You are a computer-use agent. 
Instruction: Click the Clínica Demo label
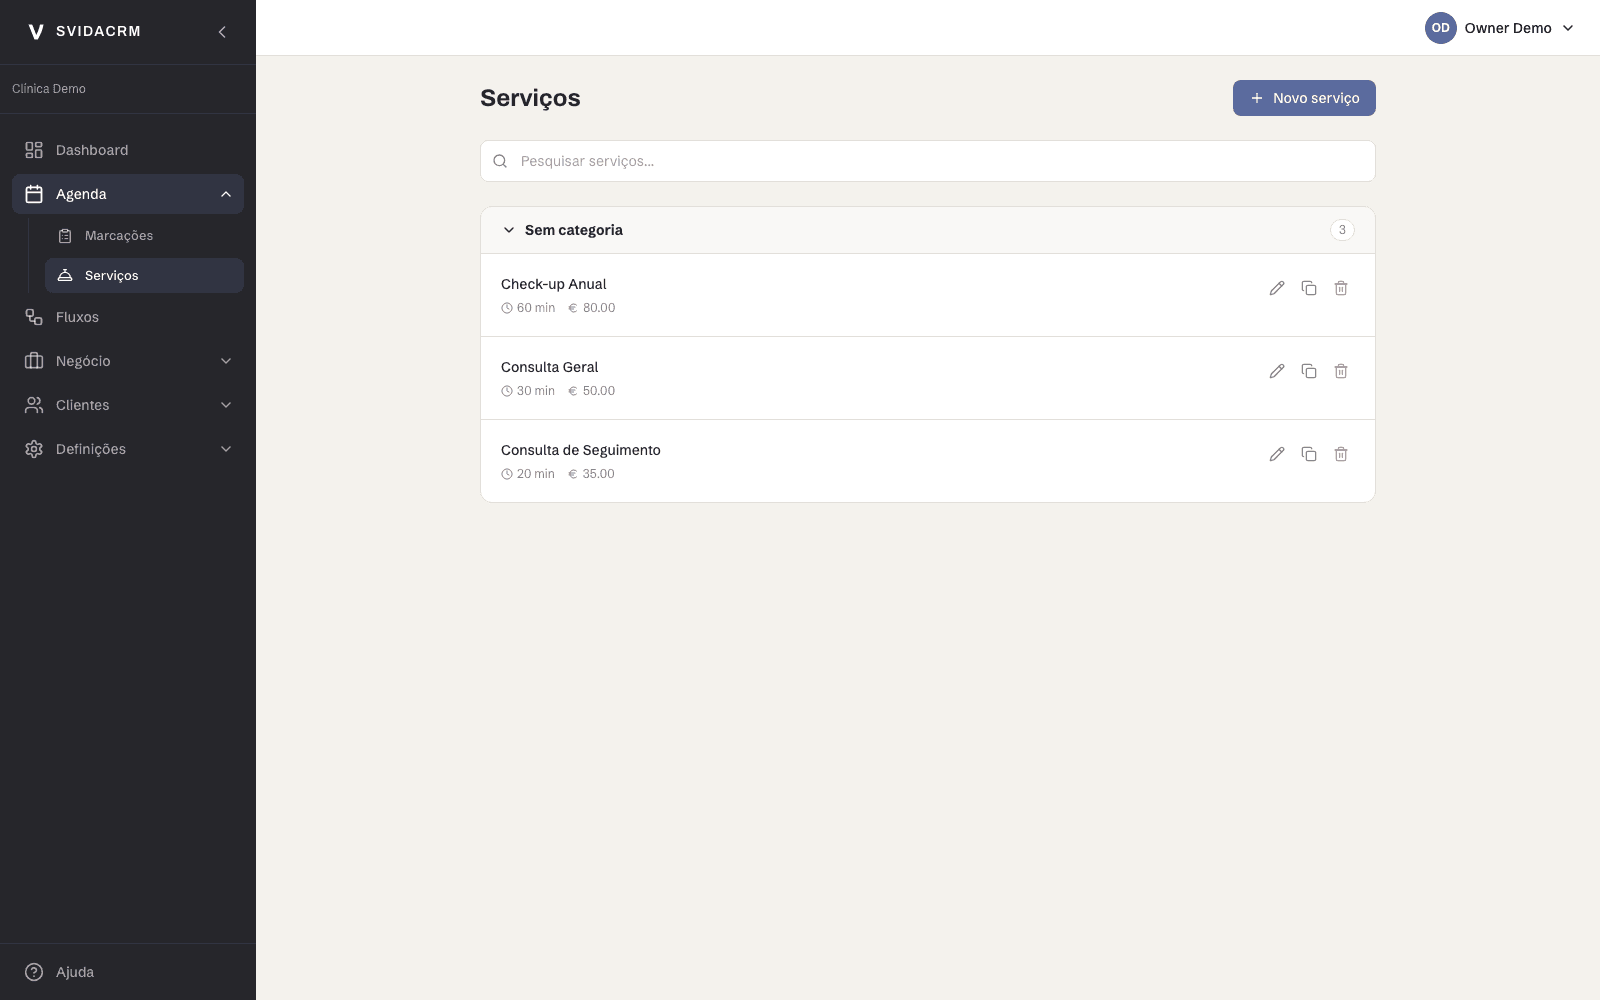click(49, 89)
